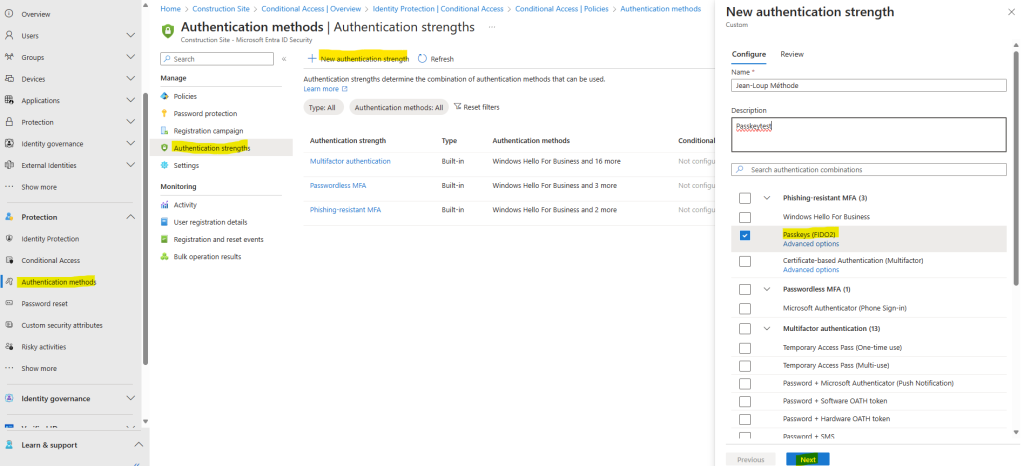
Task: Open Authentication strengths in Manage menu
Action: click(x=212, y=148)
